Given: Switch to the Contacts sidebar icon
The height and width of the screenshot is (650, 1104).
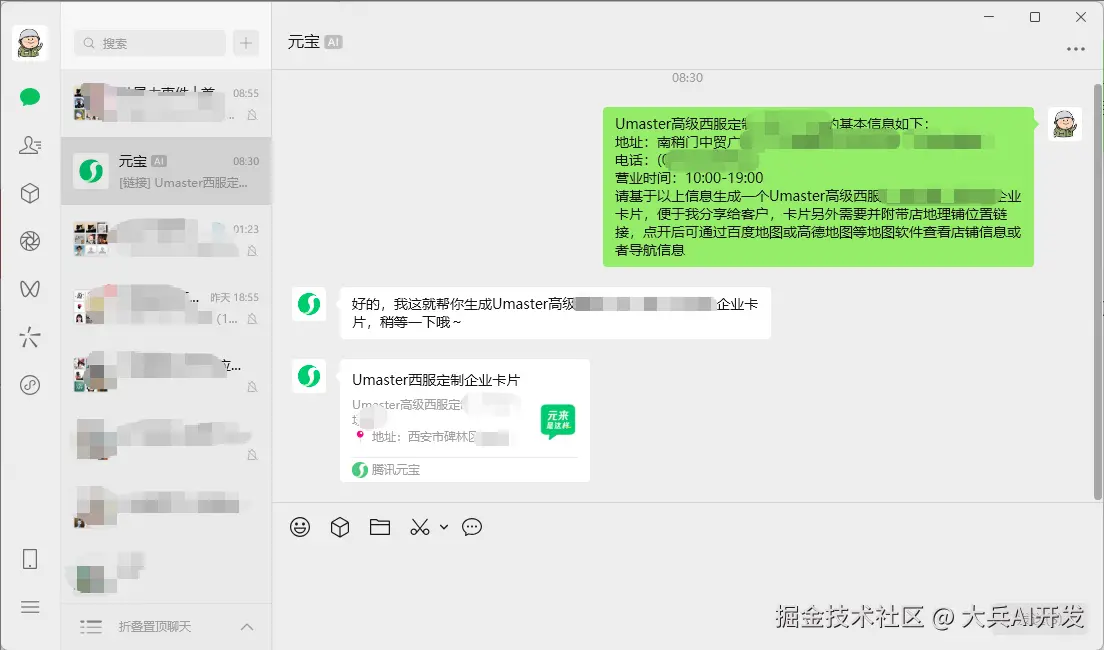Looking at the screenshot, I should [x=29, y=144].
